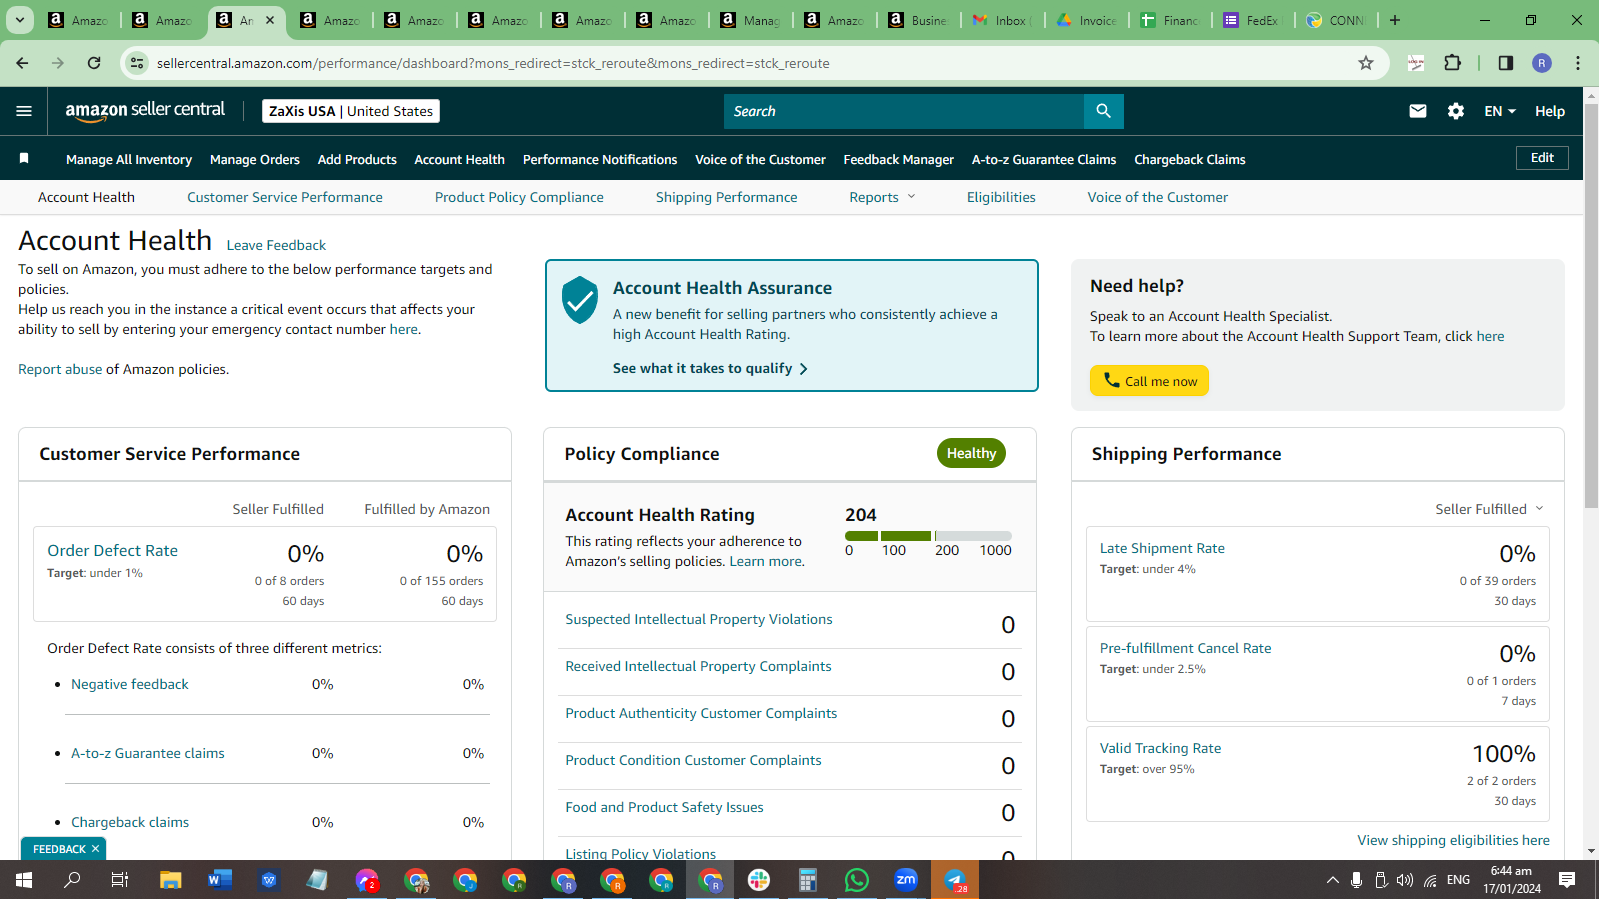Open WhatsApp from the taskbar
The width and height of the screenshot is (1599, 899).
coord(857,880)
